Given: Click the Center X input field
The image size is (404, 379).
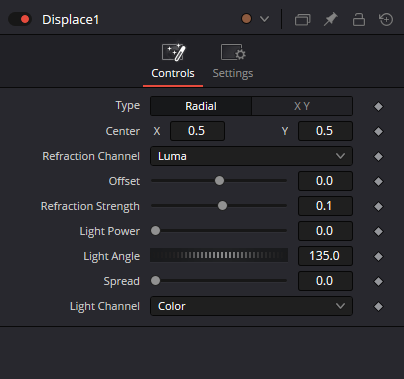Looking at the screenshot, I should (197, 131).
